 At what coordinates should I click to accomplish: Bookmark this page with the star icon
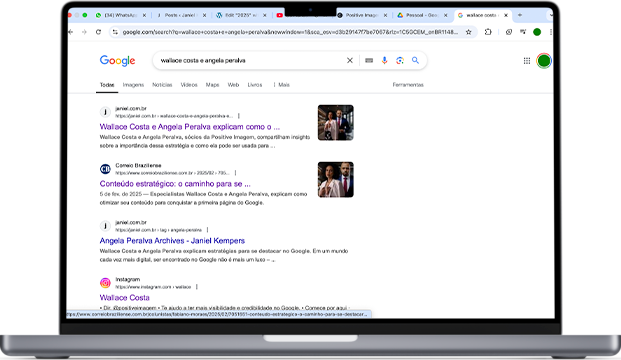(x=469, y=32)
